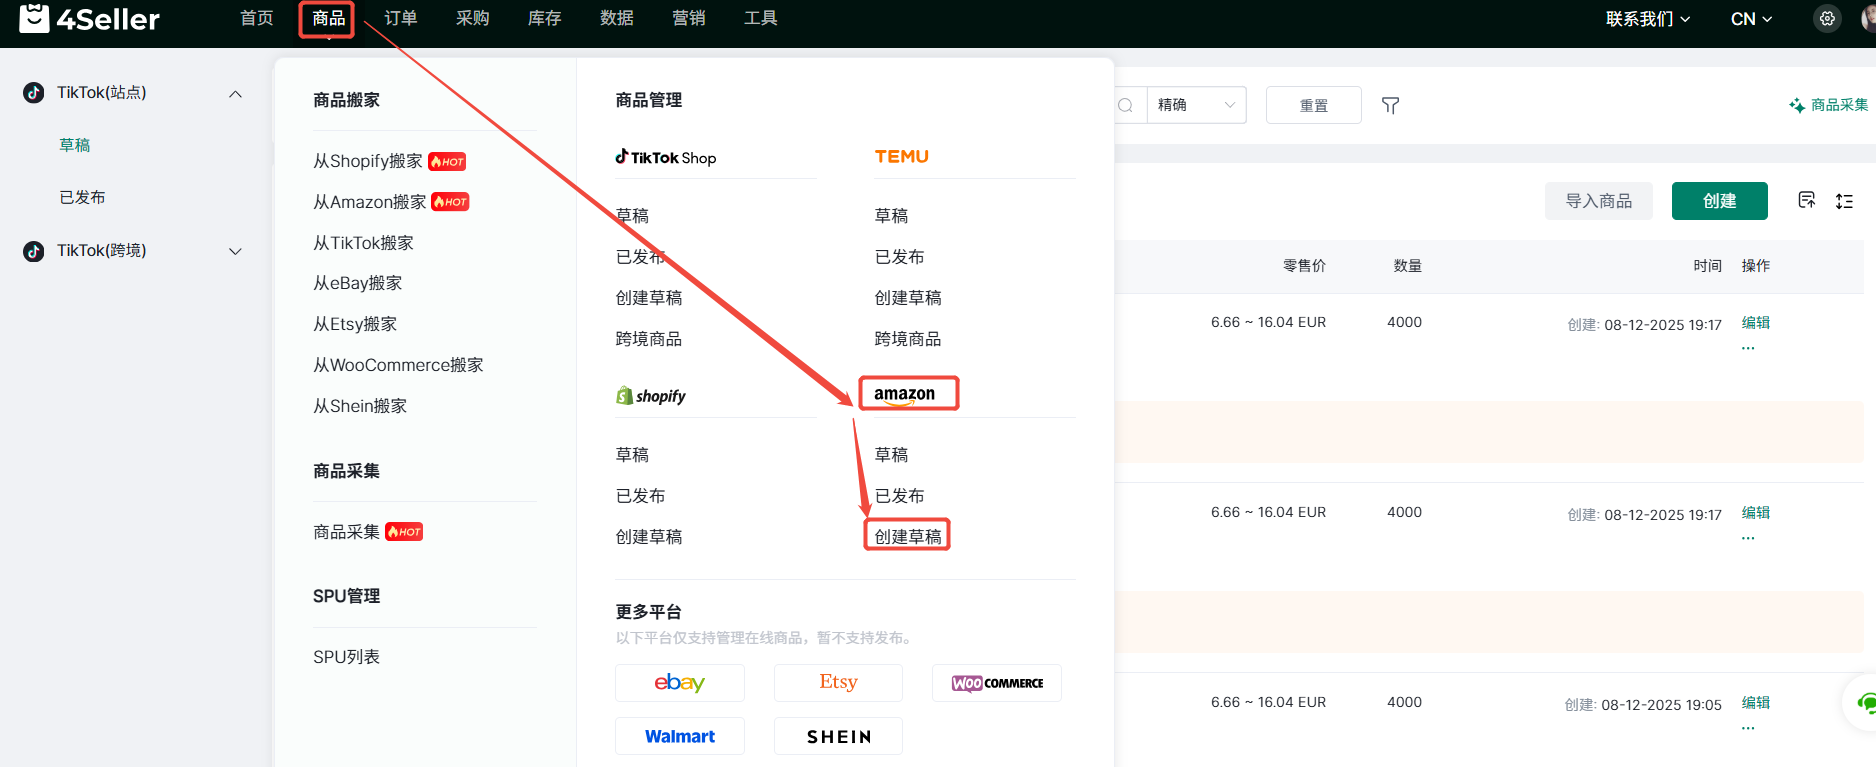Open the 数据 top menu

(x=617, y=18)
